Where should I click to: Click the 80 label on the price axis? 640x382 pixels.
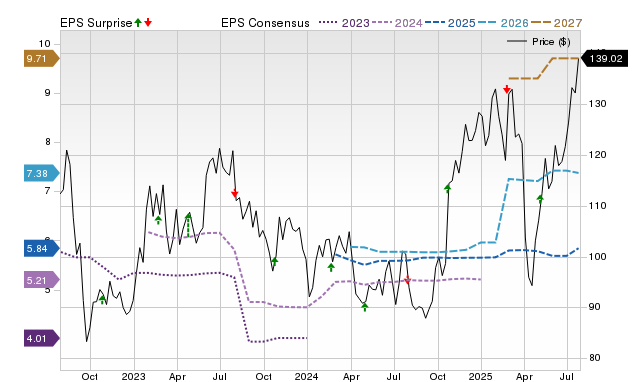point(595,358)
